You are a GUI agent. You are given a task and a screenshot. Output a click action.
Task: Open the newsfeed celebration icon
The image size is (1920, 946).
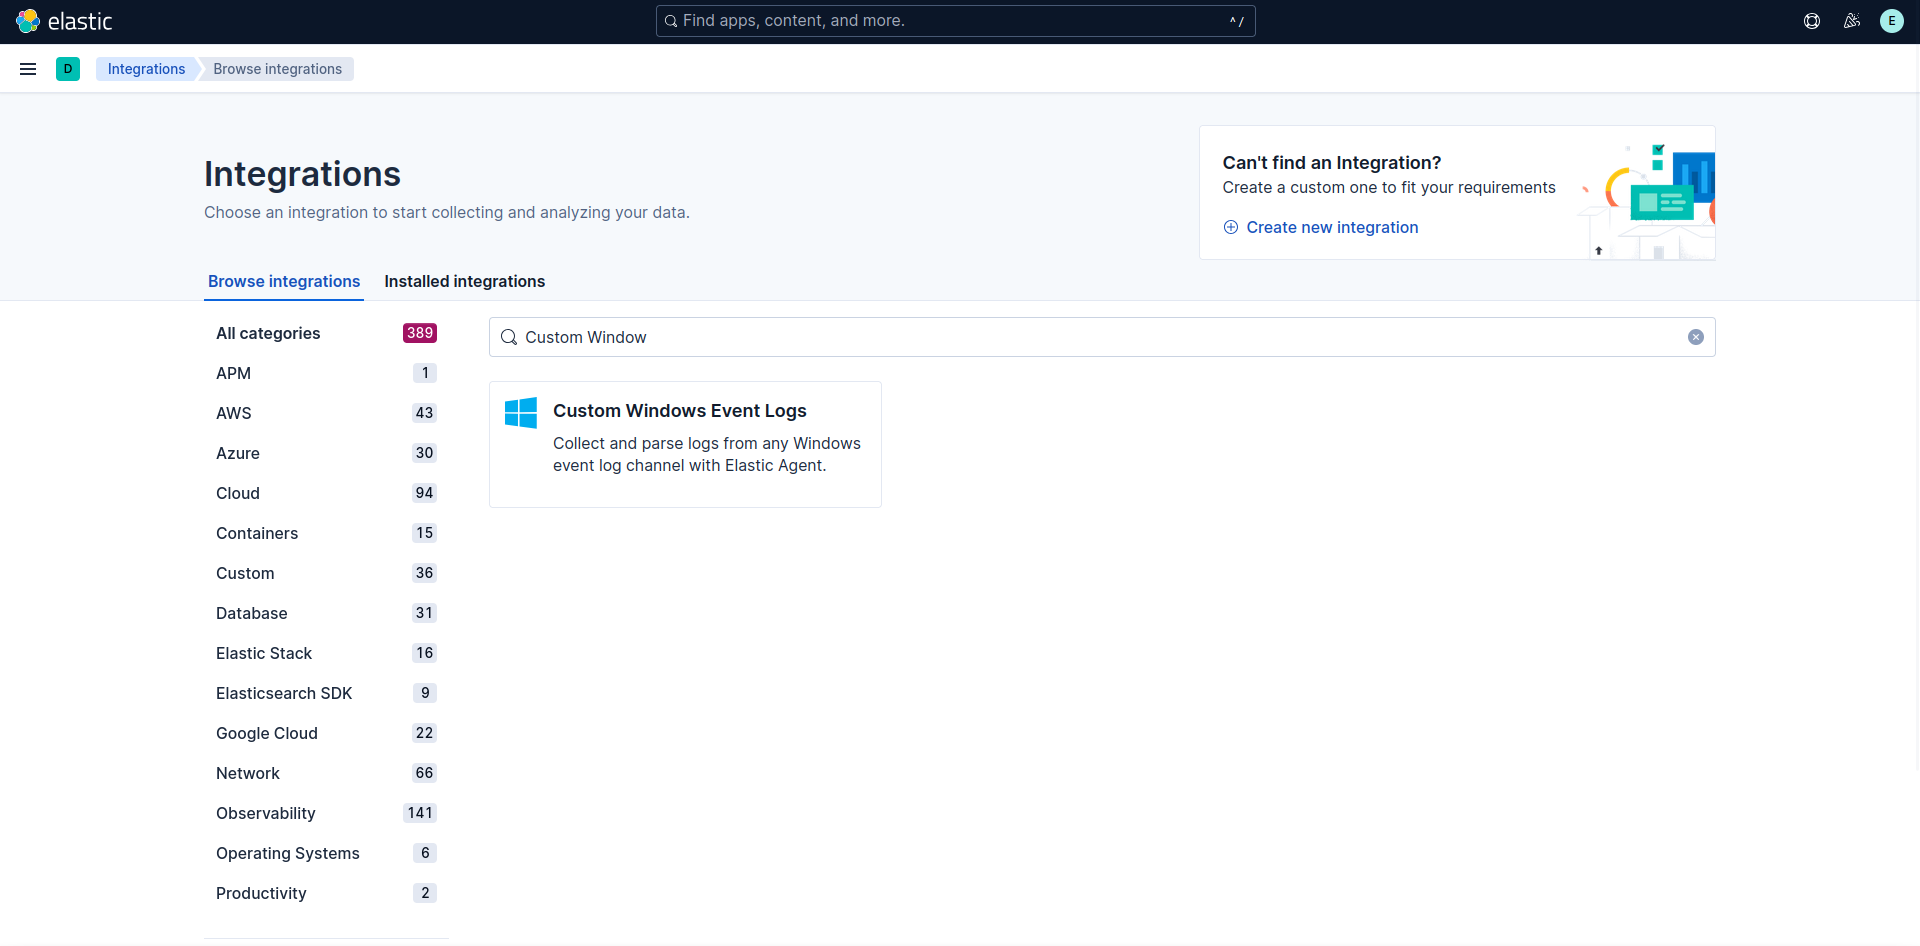[x=1852, y=21]
